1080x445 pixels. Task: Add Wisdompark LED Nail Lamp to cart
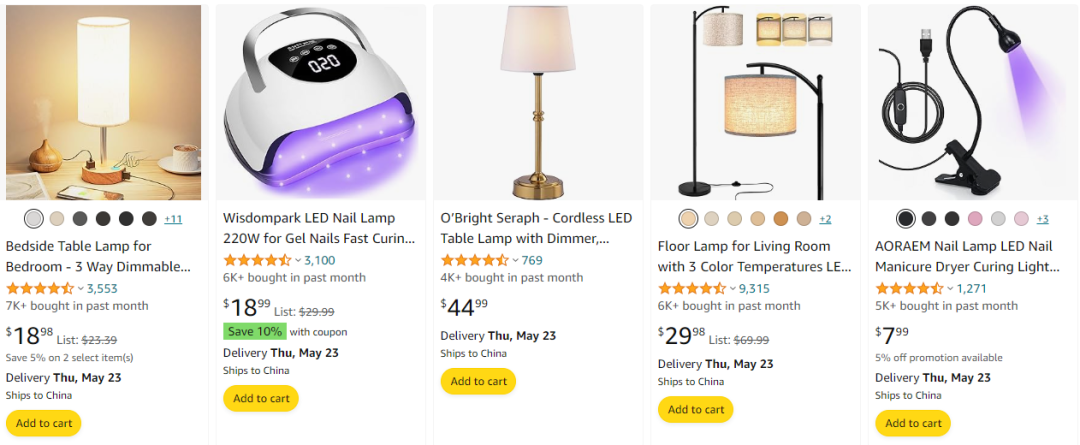coord(261,398)
